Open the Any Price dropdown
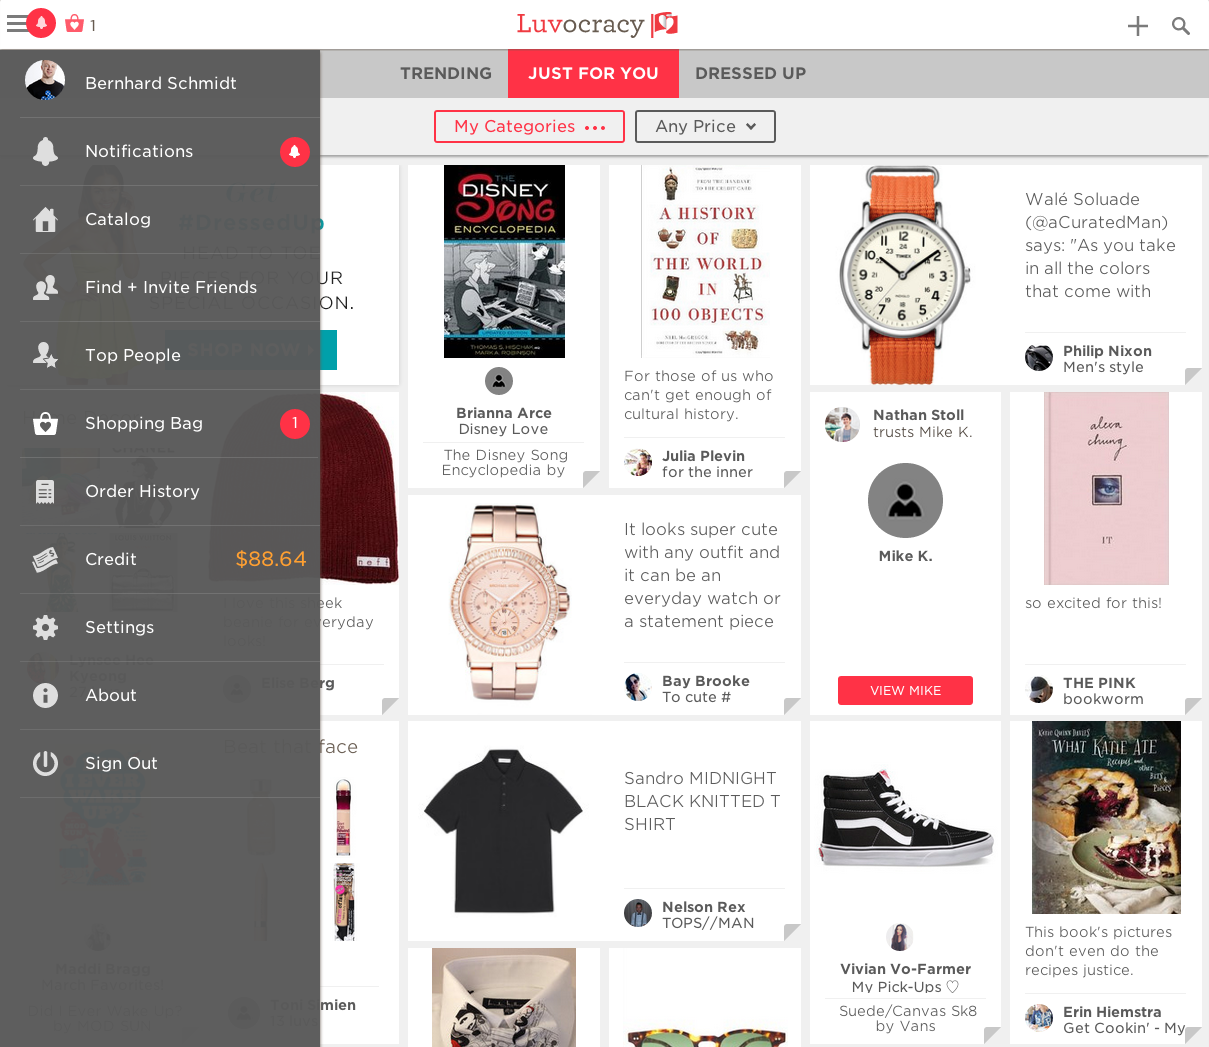This screenshot has width=1209, height=1047. (705, 126)
